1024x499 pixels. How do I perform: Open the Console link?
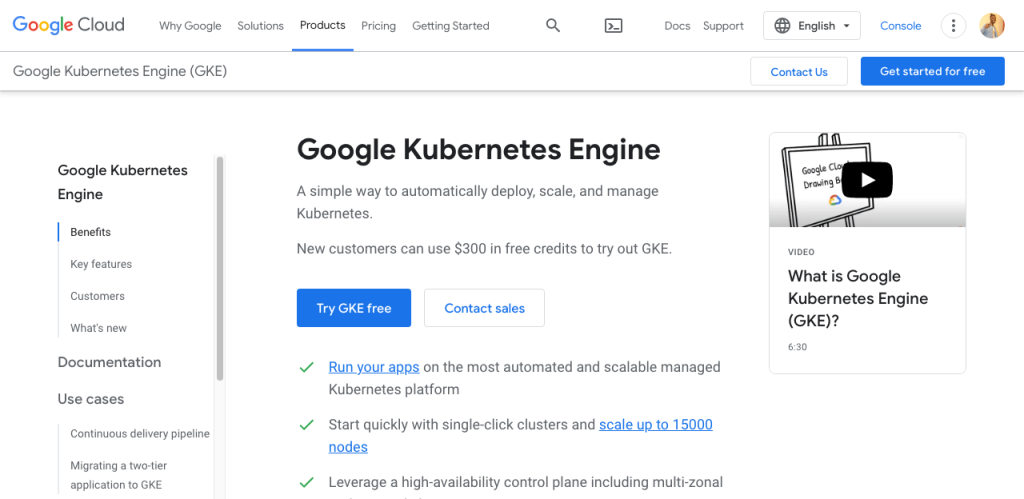(x=900, y=26)
